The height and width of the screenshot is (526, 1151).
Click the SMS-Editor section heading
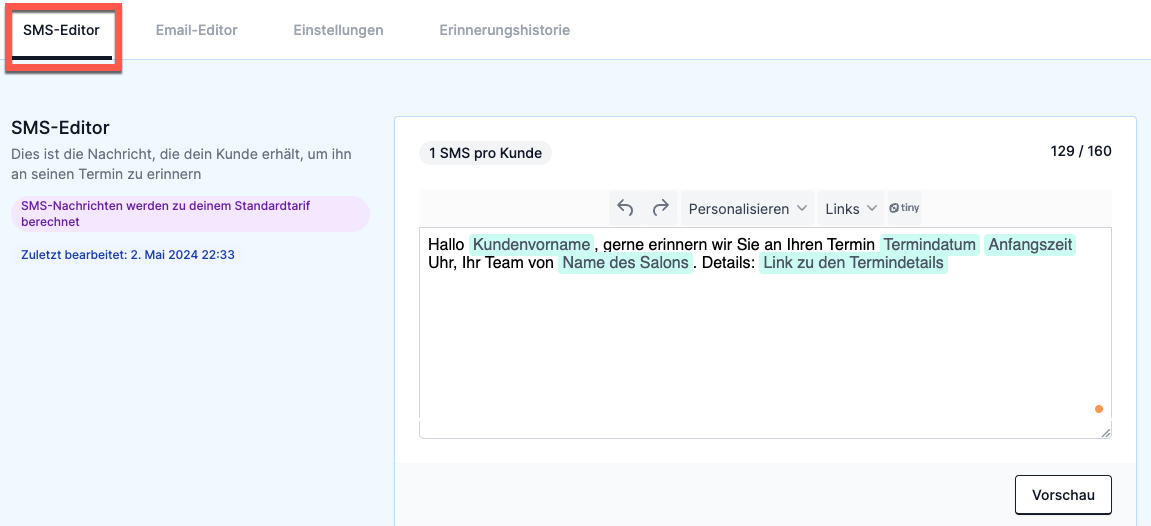click(61, 128)
